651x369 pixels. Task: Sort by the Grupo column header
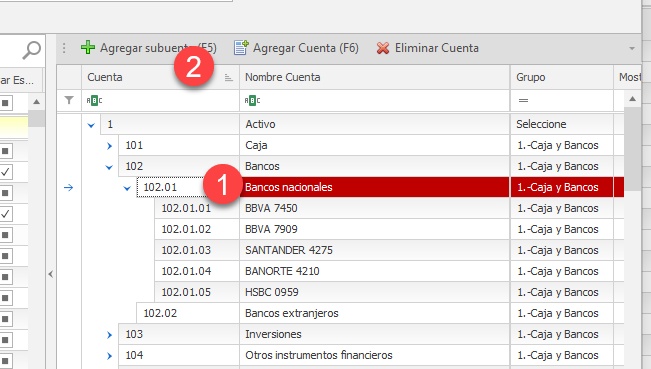point(562,77)
